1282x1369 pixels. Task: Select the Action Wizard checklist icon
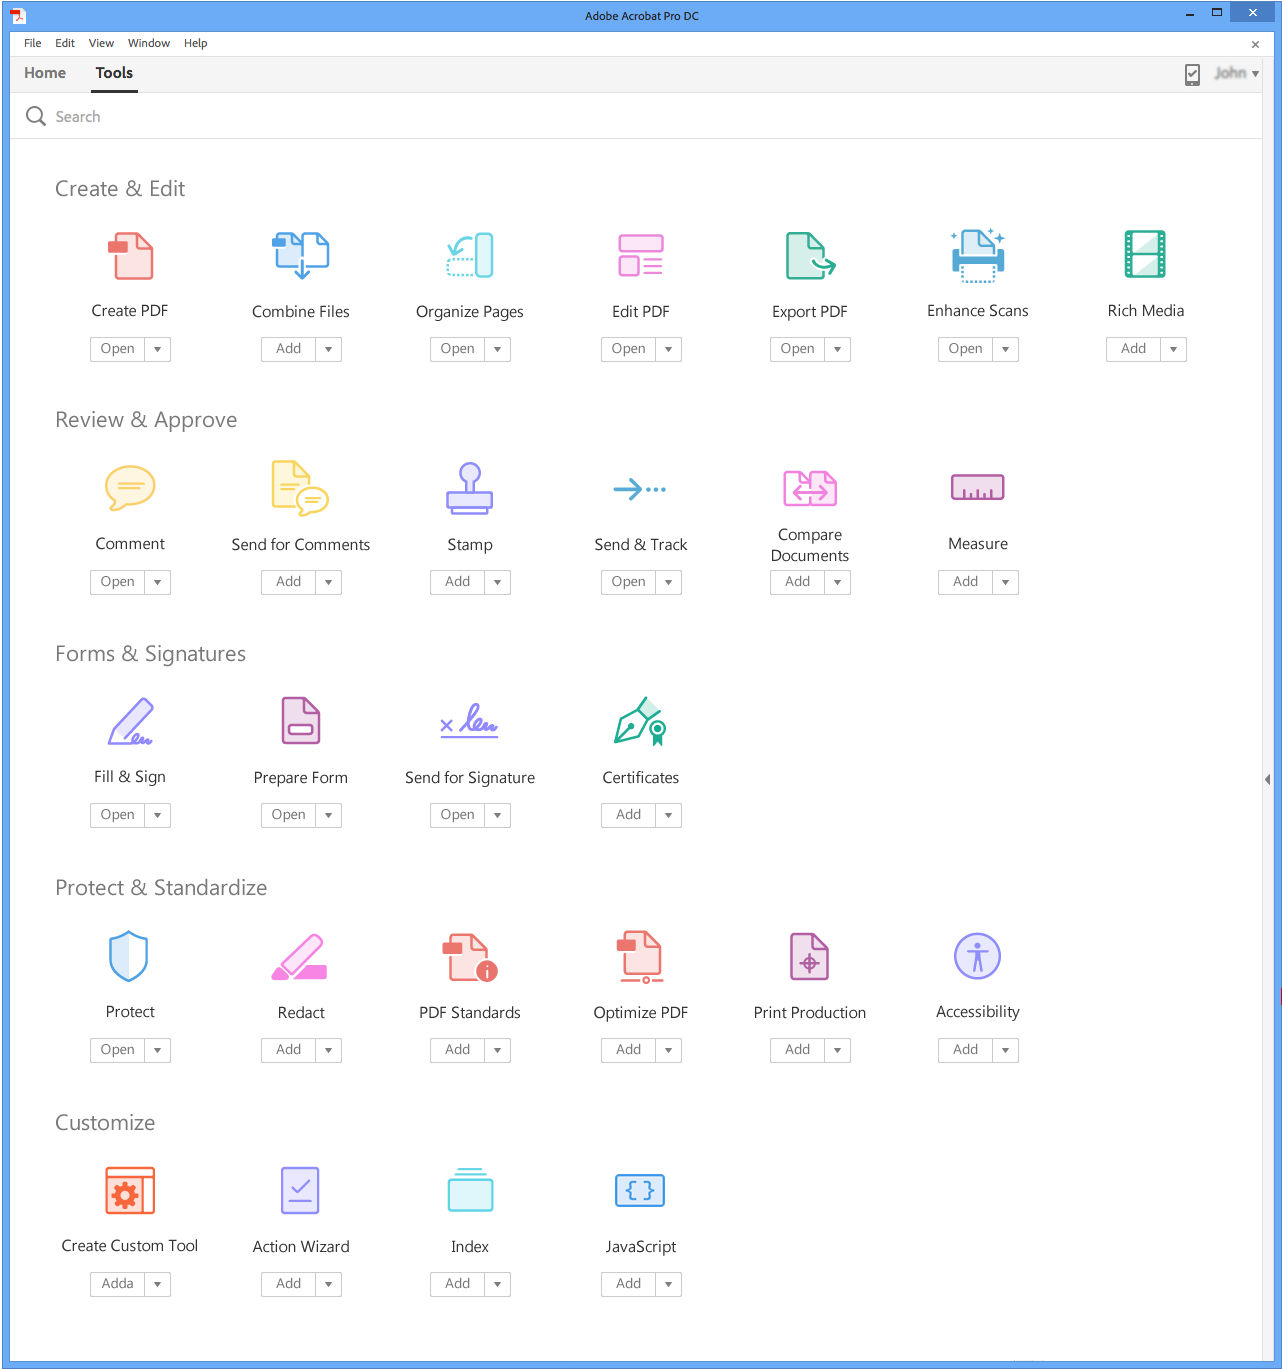click(300, 1190)
